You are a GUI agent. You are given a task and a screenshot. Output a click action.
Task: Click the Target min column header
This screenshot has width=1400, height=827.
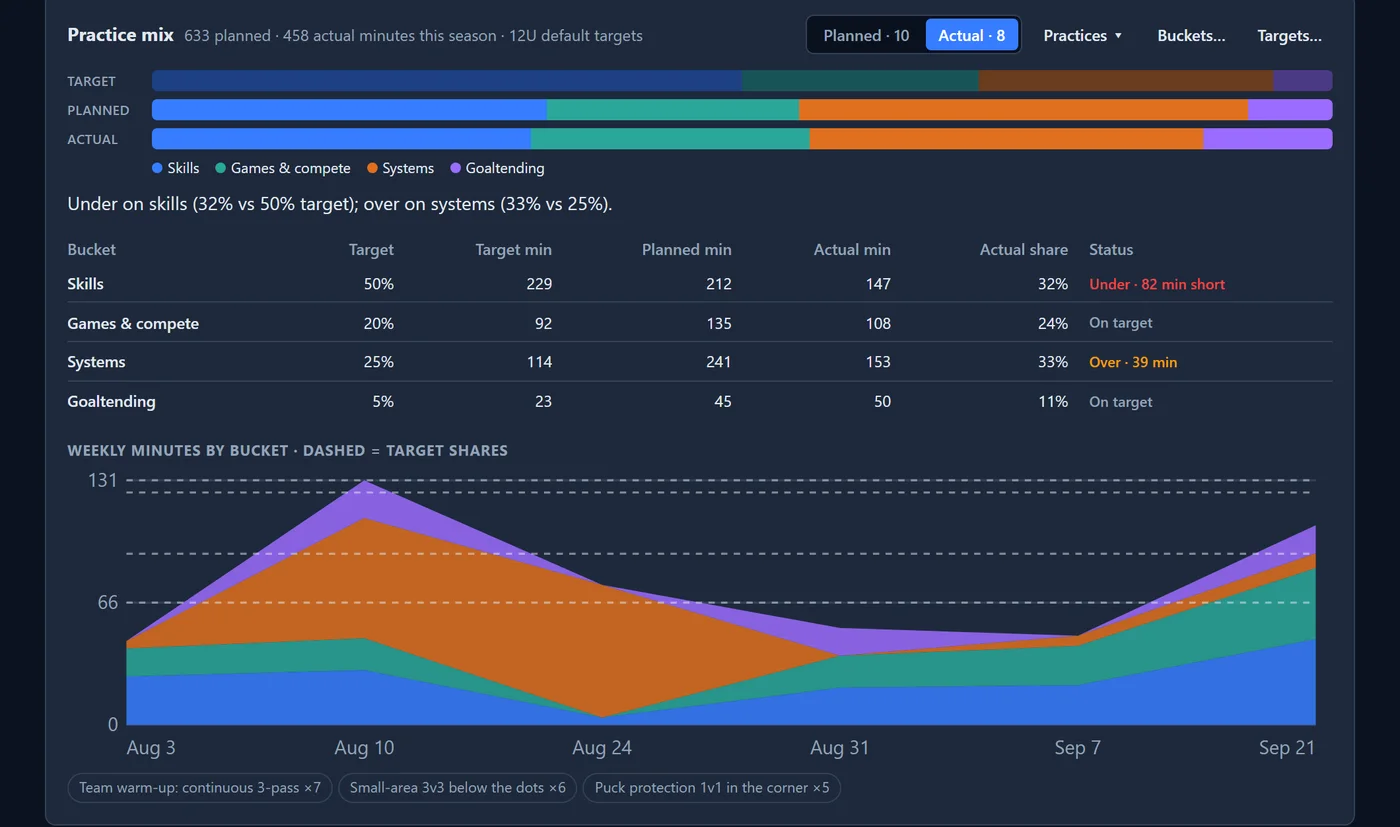pos(513,249)
